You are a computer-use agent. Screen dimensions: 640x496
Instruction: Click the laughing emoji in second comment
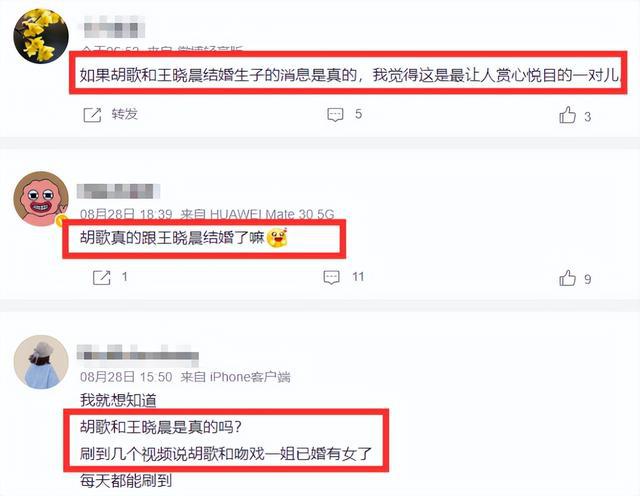click(277, 238)
